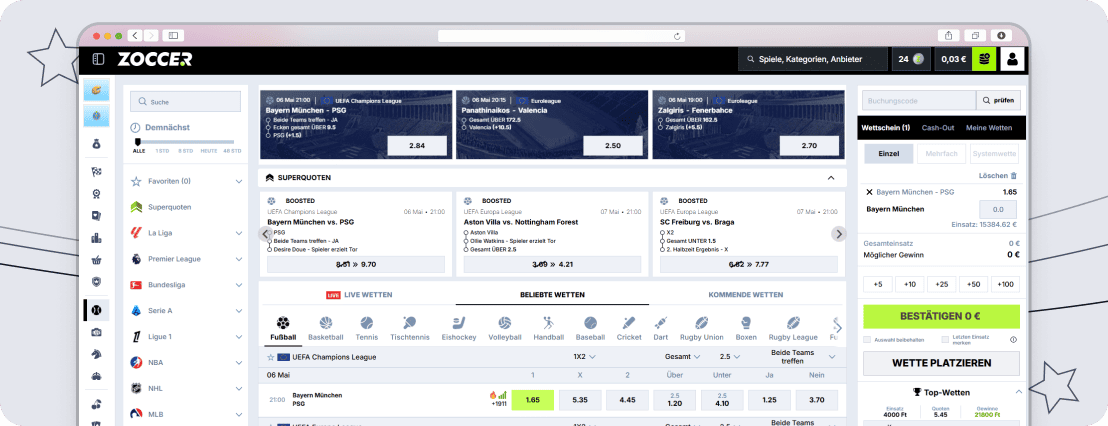Viewport: 1108px width, 426px height.
Task: Open the podium ranking icon in left rail
Action: [x=97, y=238]
